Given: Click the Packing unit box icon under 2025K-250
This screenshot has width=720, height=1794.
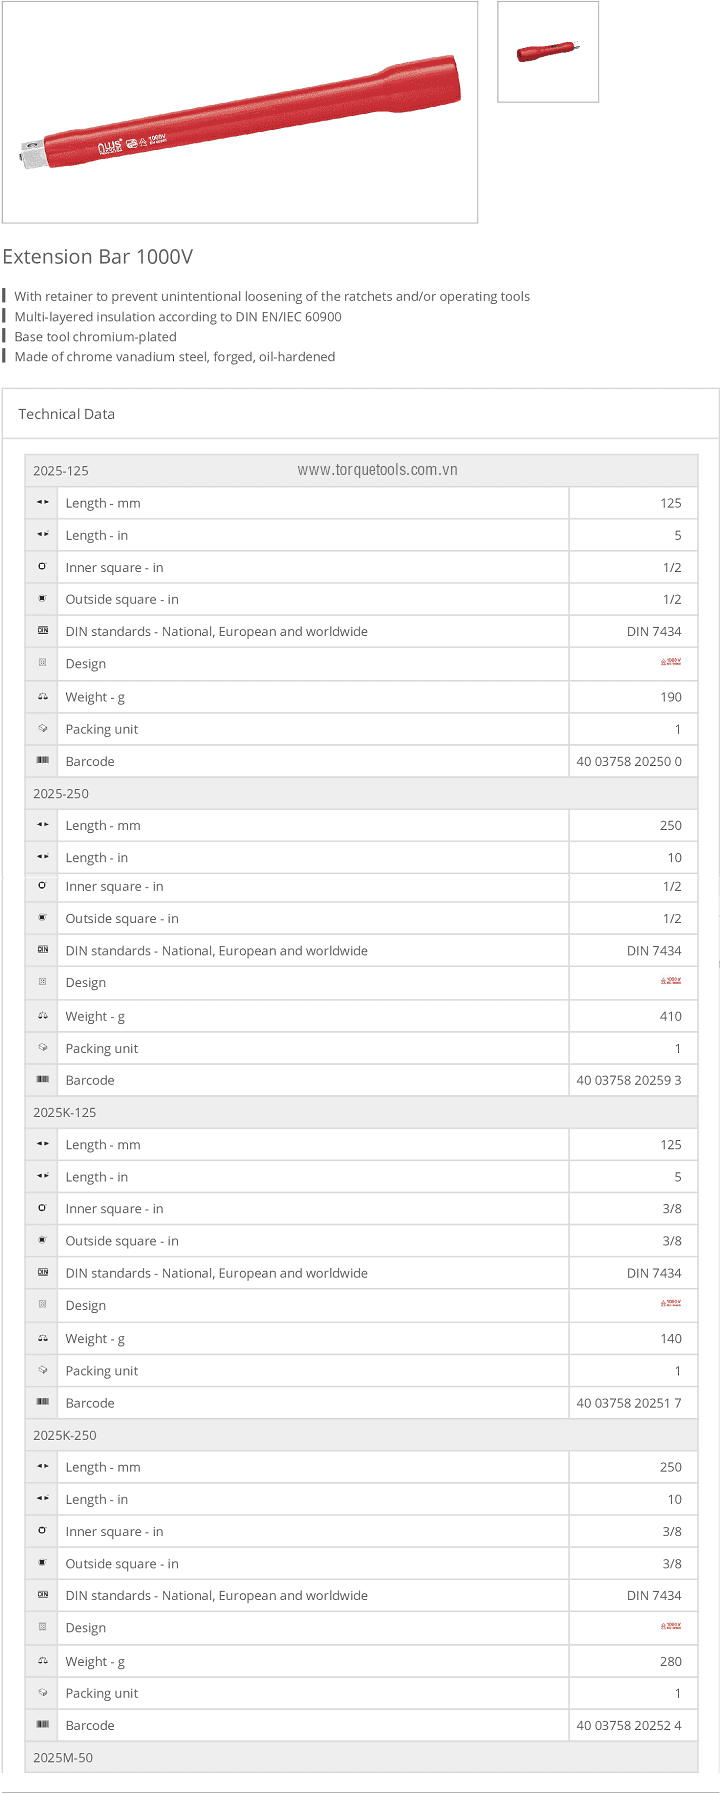Looking at the screenshot, I should click(42, 1693).
